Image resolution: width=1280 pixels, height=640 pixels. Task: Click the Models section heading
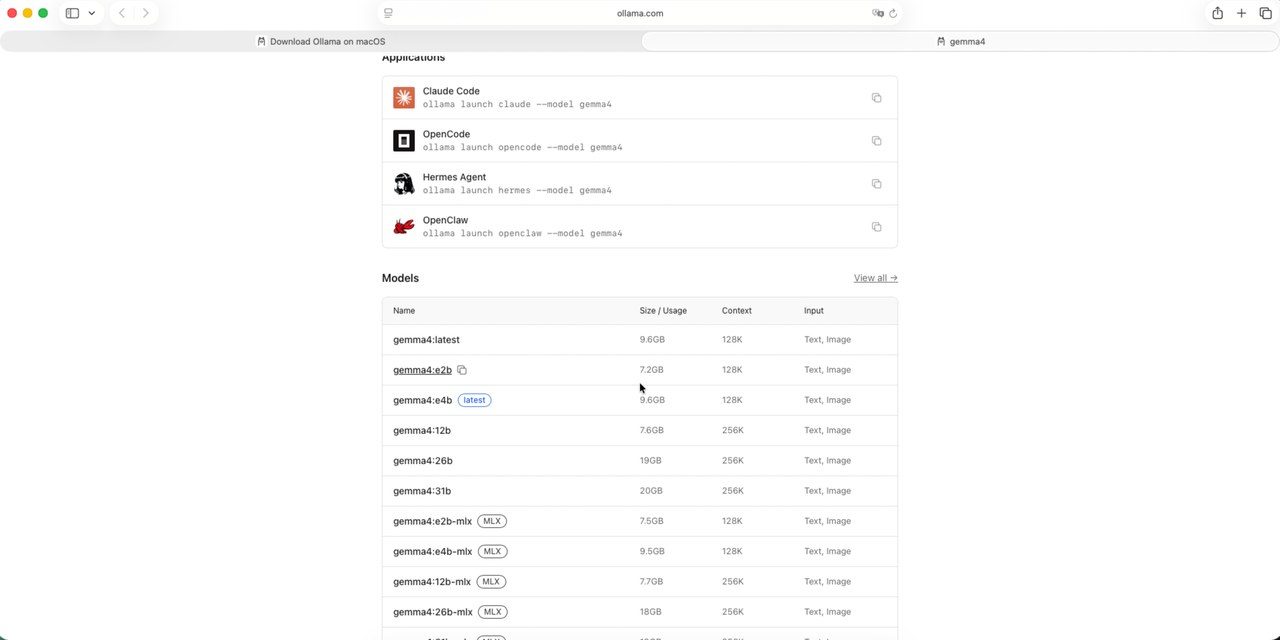pos(400,278)
